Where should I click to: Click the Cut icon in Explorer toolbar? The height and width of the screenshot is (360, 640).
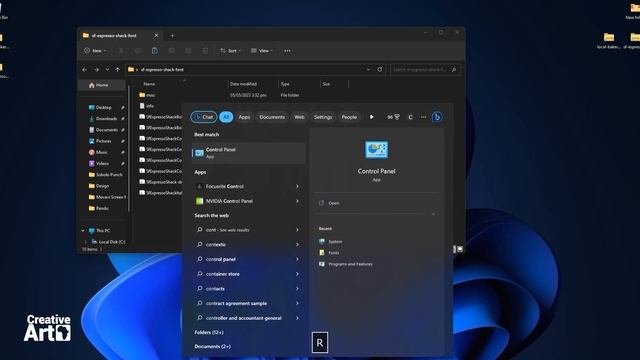(x=121, y=51)
